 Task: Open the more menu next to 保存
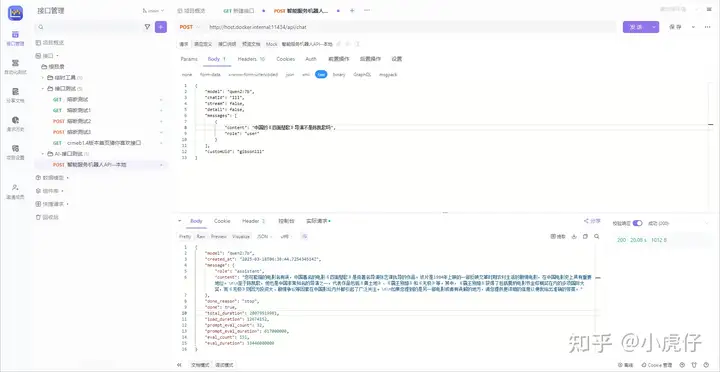pos(707,27)
